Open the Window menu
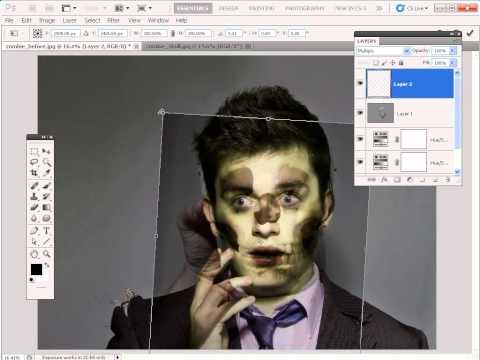The image size is (480, 360). click(x=158, y=20)
